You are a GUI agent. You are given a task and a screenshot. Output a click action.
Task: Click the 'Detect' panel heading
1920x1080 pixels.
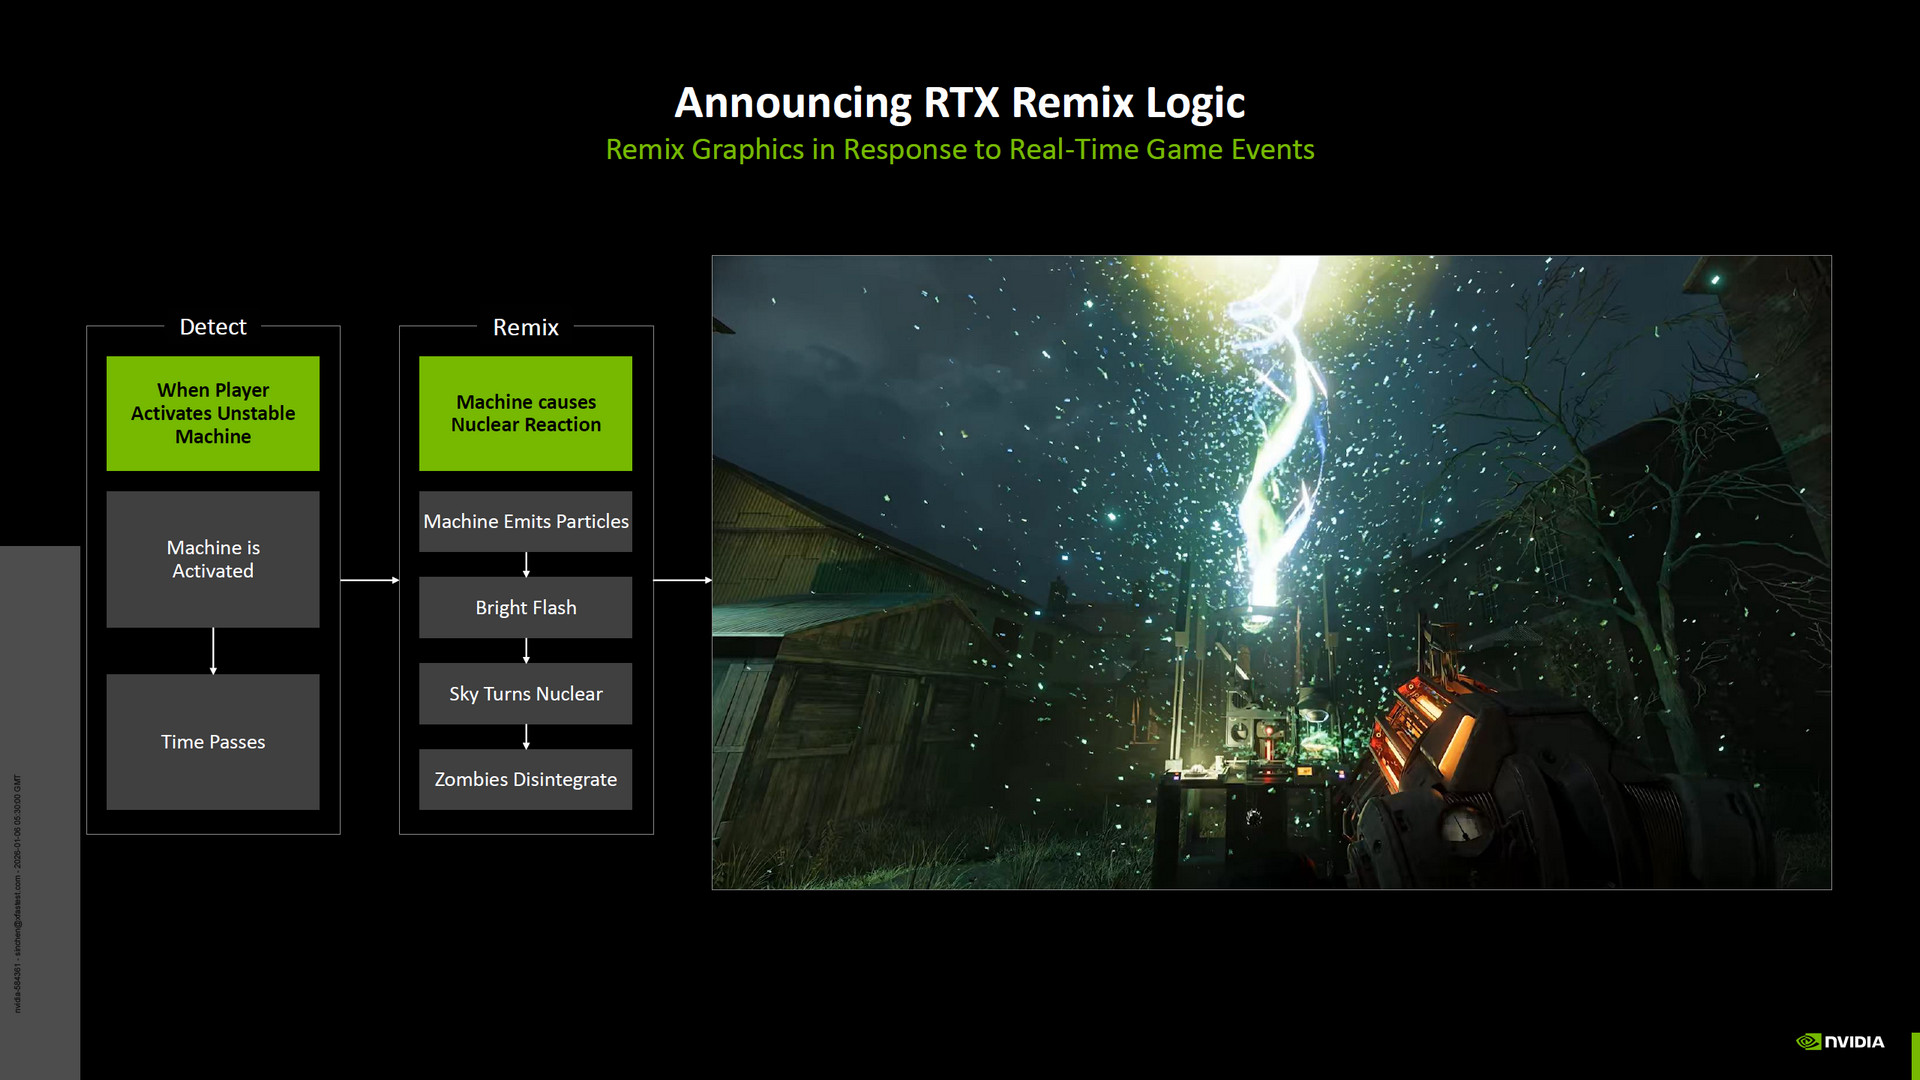click(x=213, y=327)
